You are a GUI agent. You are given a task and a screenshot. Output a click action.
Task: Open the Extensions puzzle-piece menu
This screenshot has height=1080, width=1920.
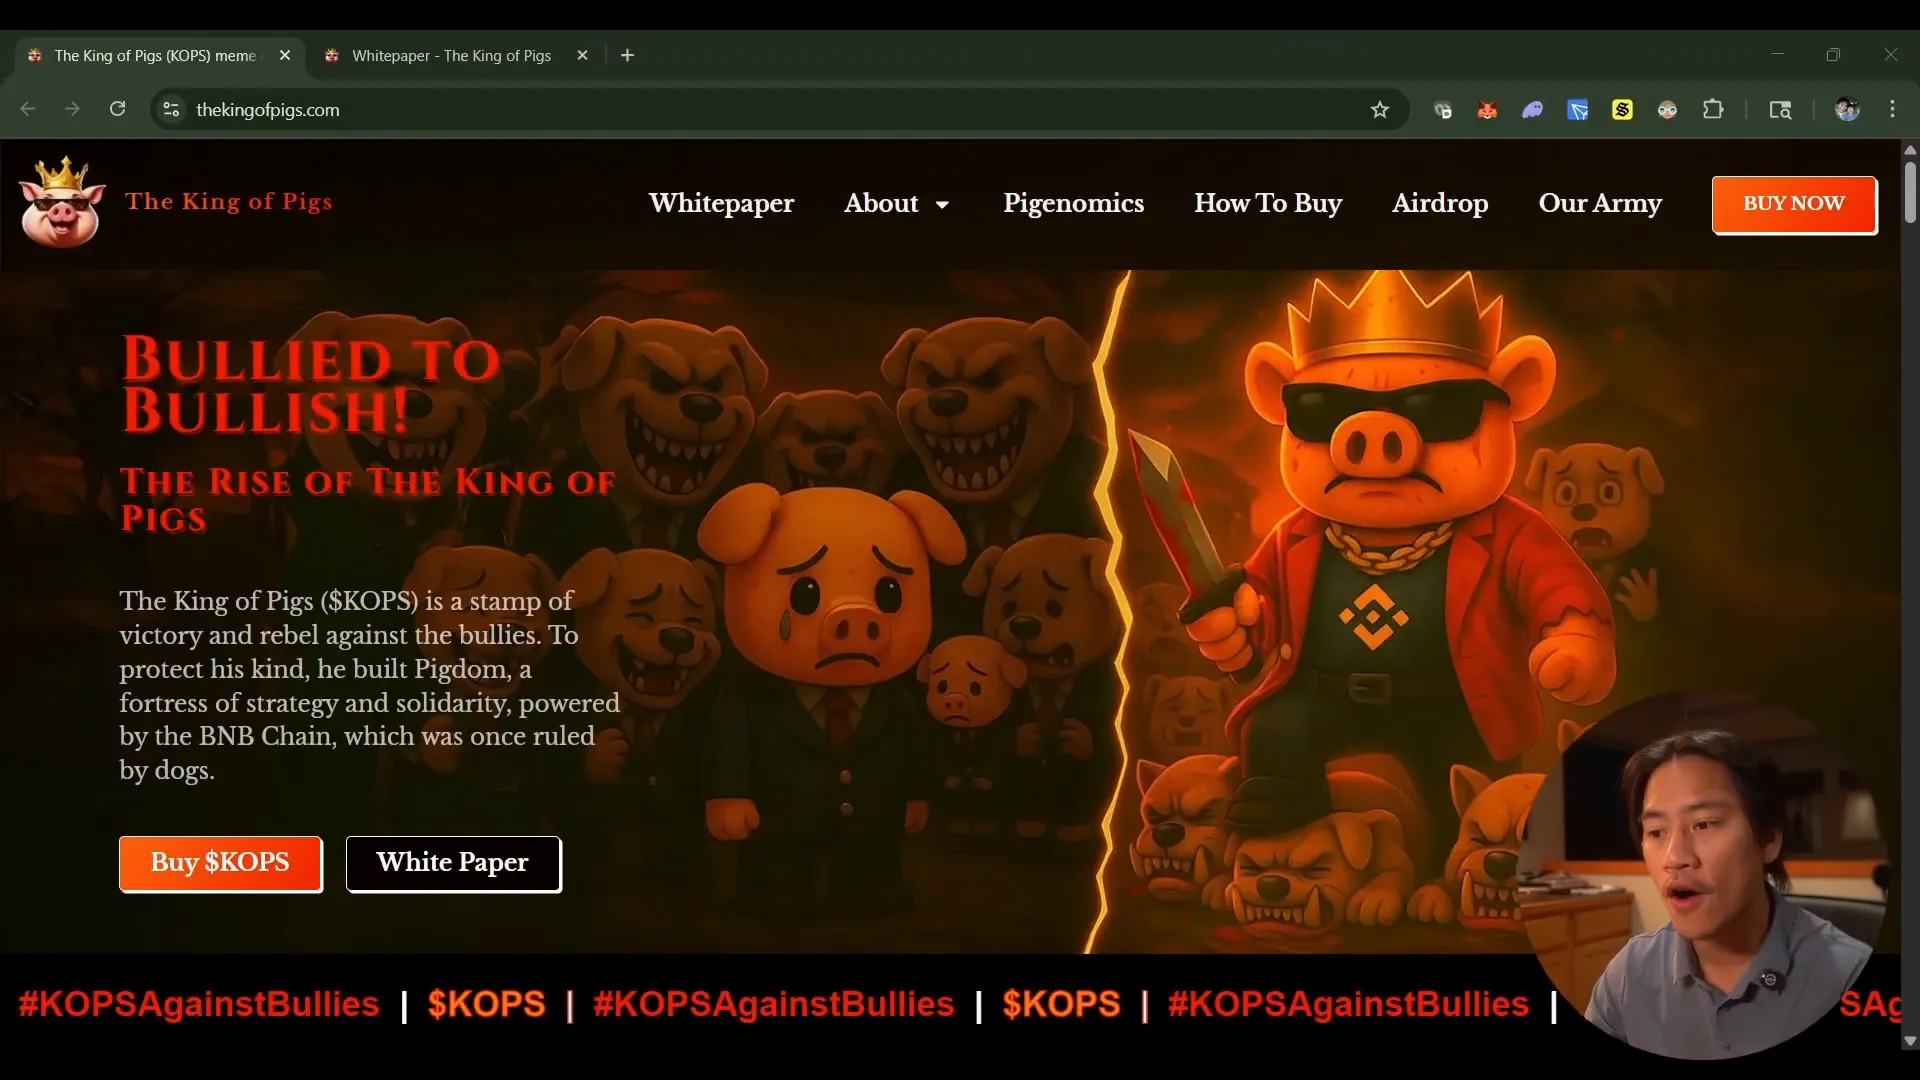pyautogui.click(x=1713, y=110)
